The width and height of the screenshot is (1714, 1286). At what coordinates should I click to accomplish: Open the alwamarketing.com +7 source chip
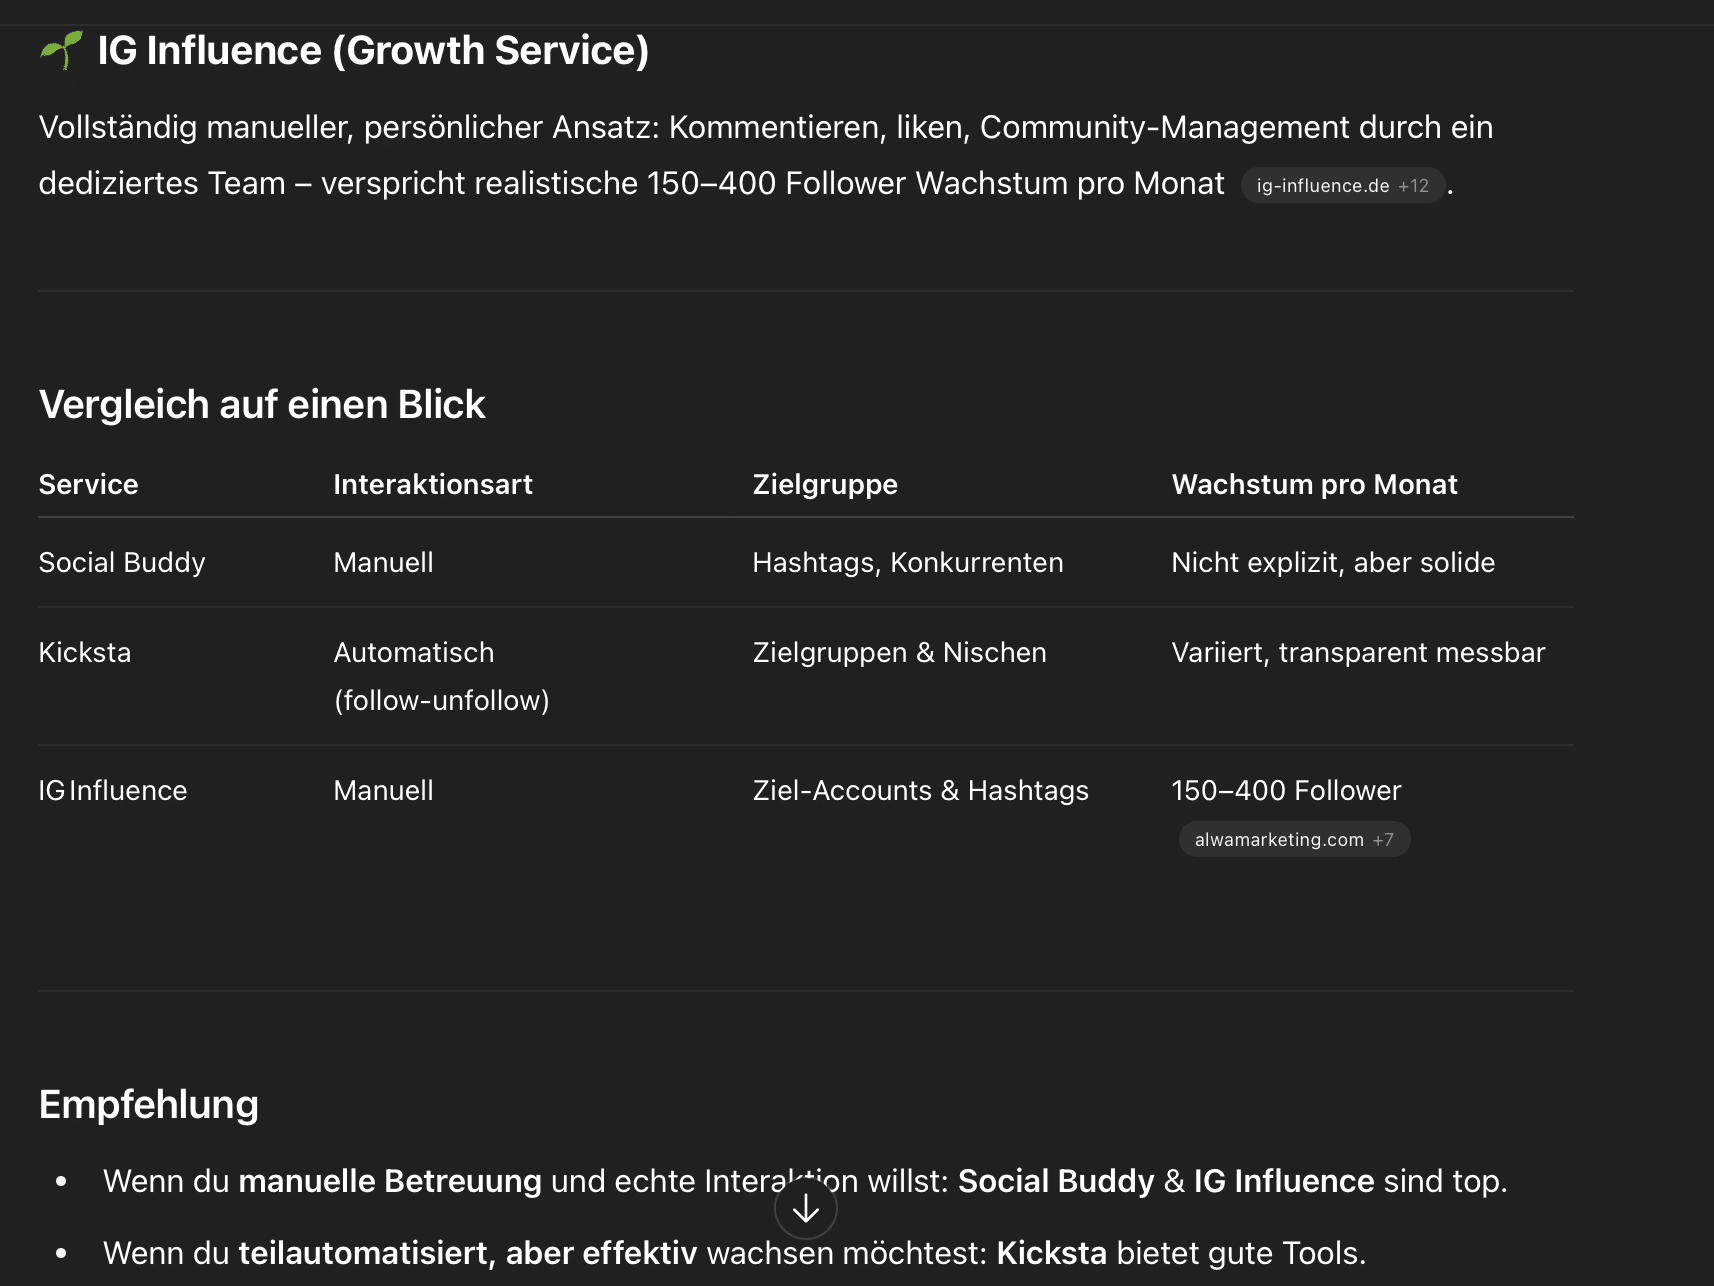pyautogui.click(x=1294, y=839)
